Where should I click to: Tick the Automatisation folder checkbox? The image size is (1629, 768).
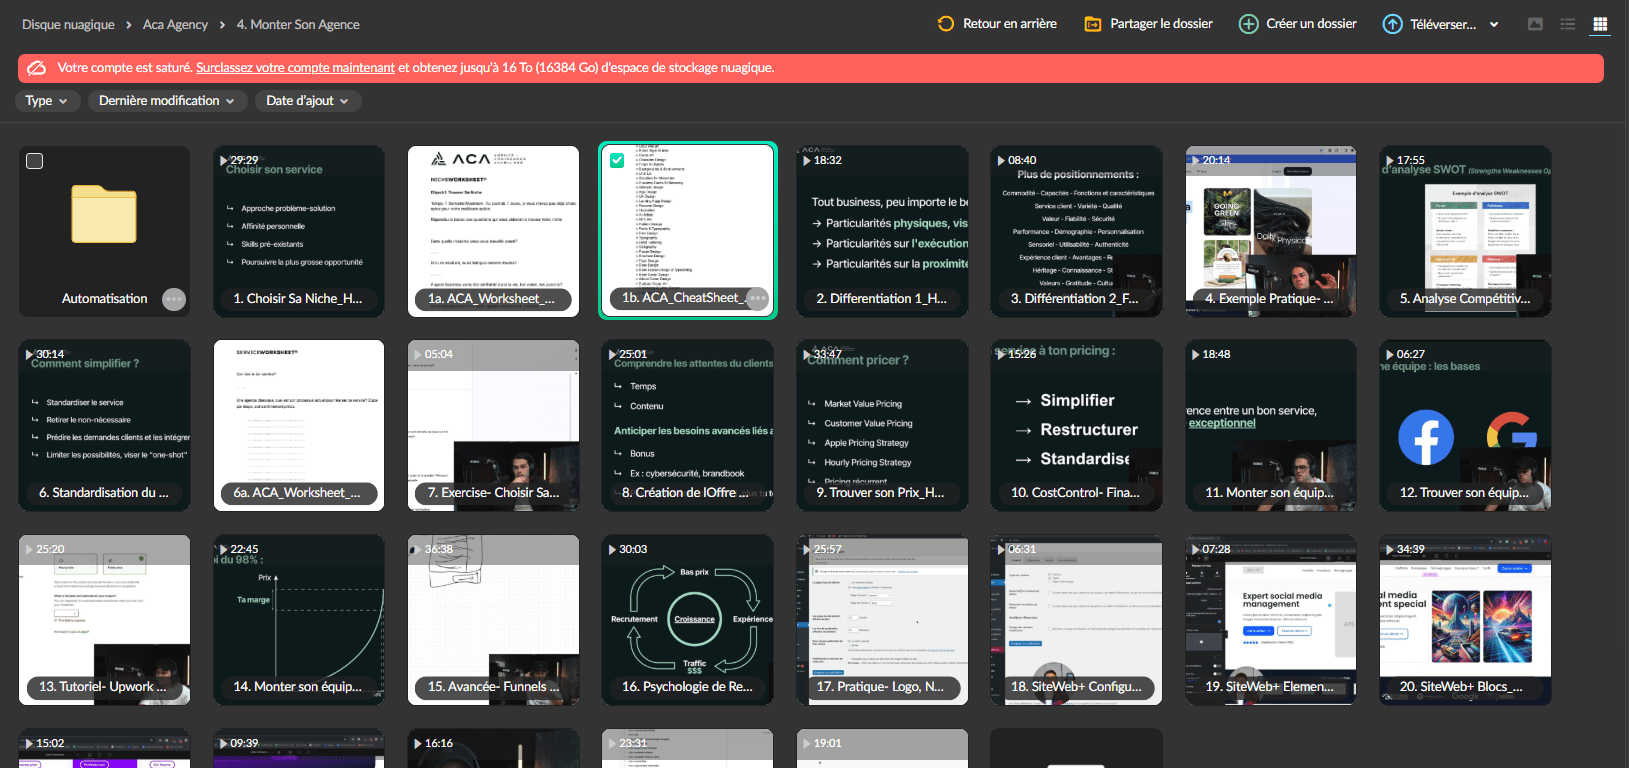pyautogui.click(x=34, y=161)
